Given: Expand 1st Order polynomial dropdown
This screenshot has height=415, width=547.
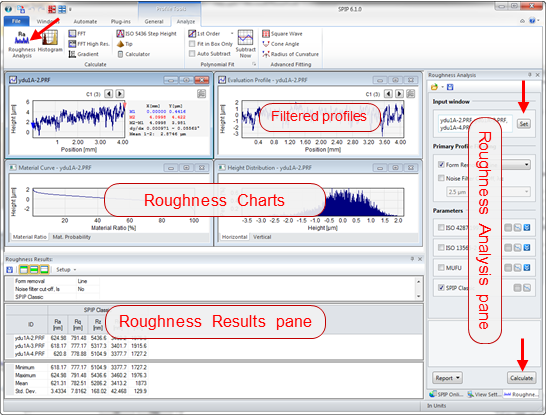Looking at the screenshot, I should [232, 33].
